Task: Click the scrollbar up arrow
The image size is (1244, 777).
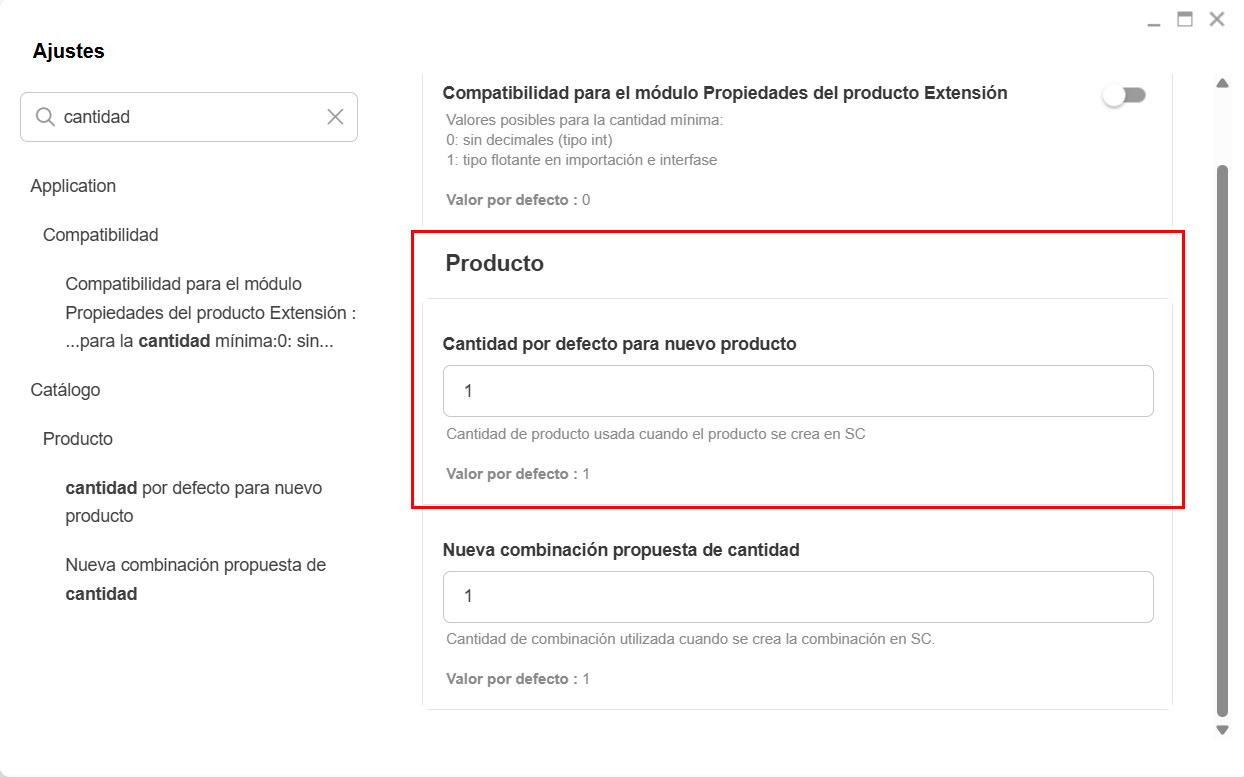Action: (1222, 84)
